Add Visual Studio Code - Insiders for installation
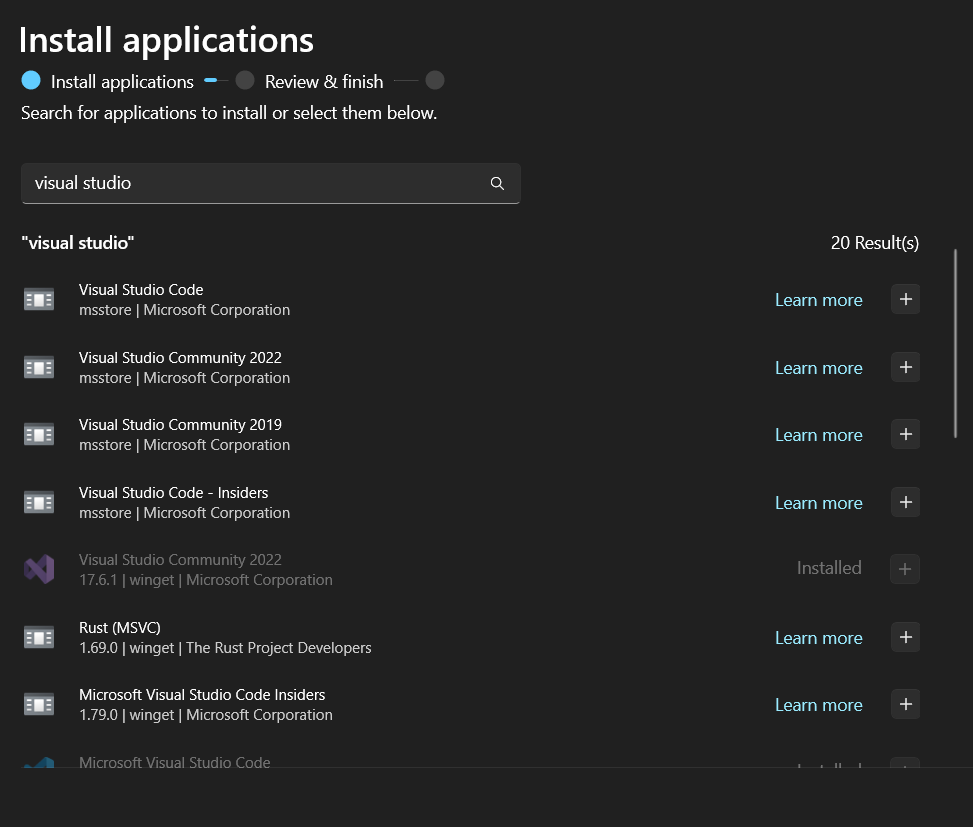 905,502
